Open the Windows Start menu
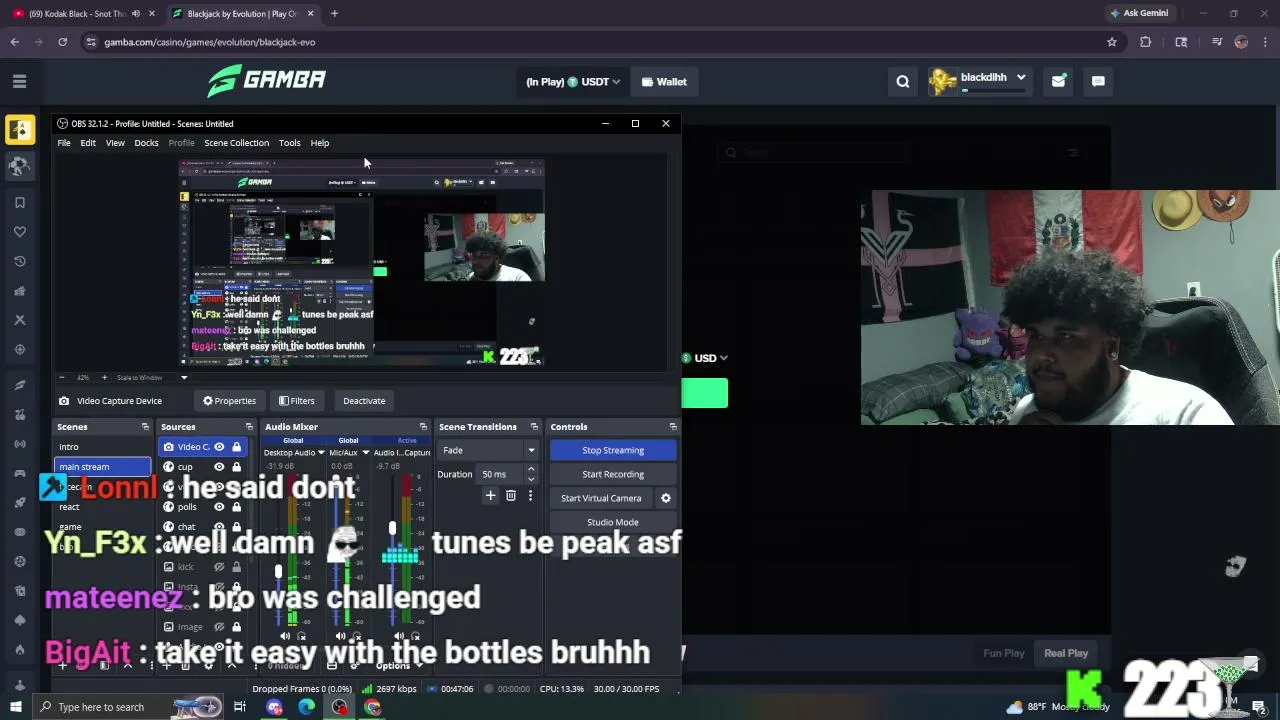The image size is (1280, 720). pyautogui.click(x=16, y=707)
